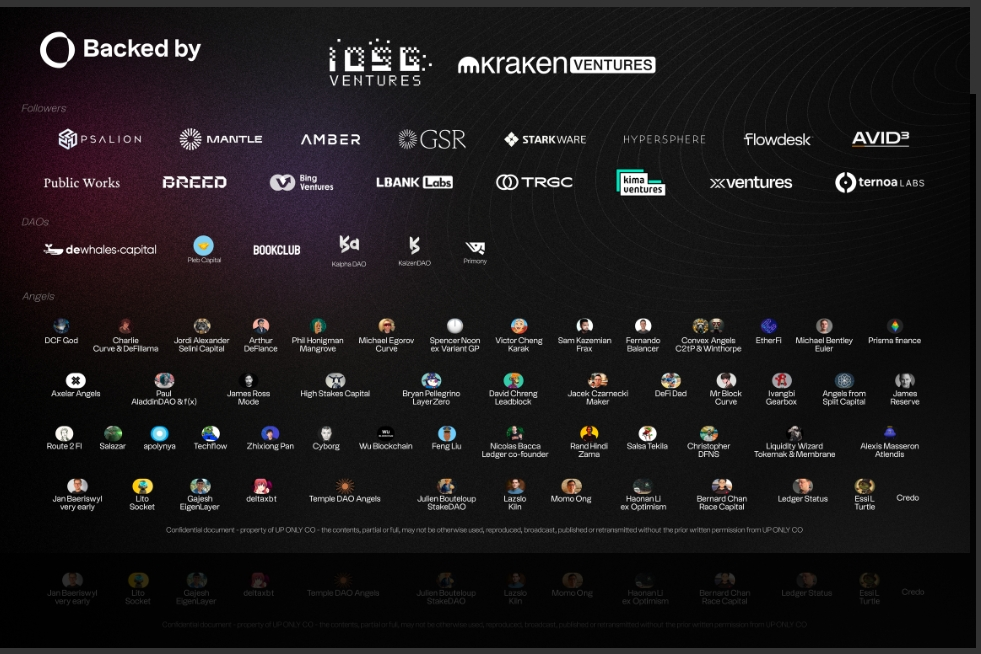Click the Kima Ventures logo
Screen dimensions: 981x654
tap(641, 183)
